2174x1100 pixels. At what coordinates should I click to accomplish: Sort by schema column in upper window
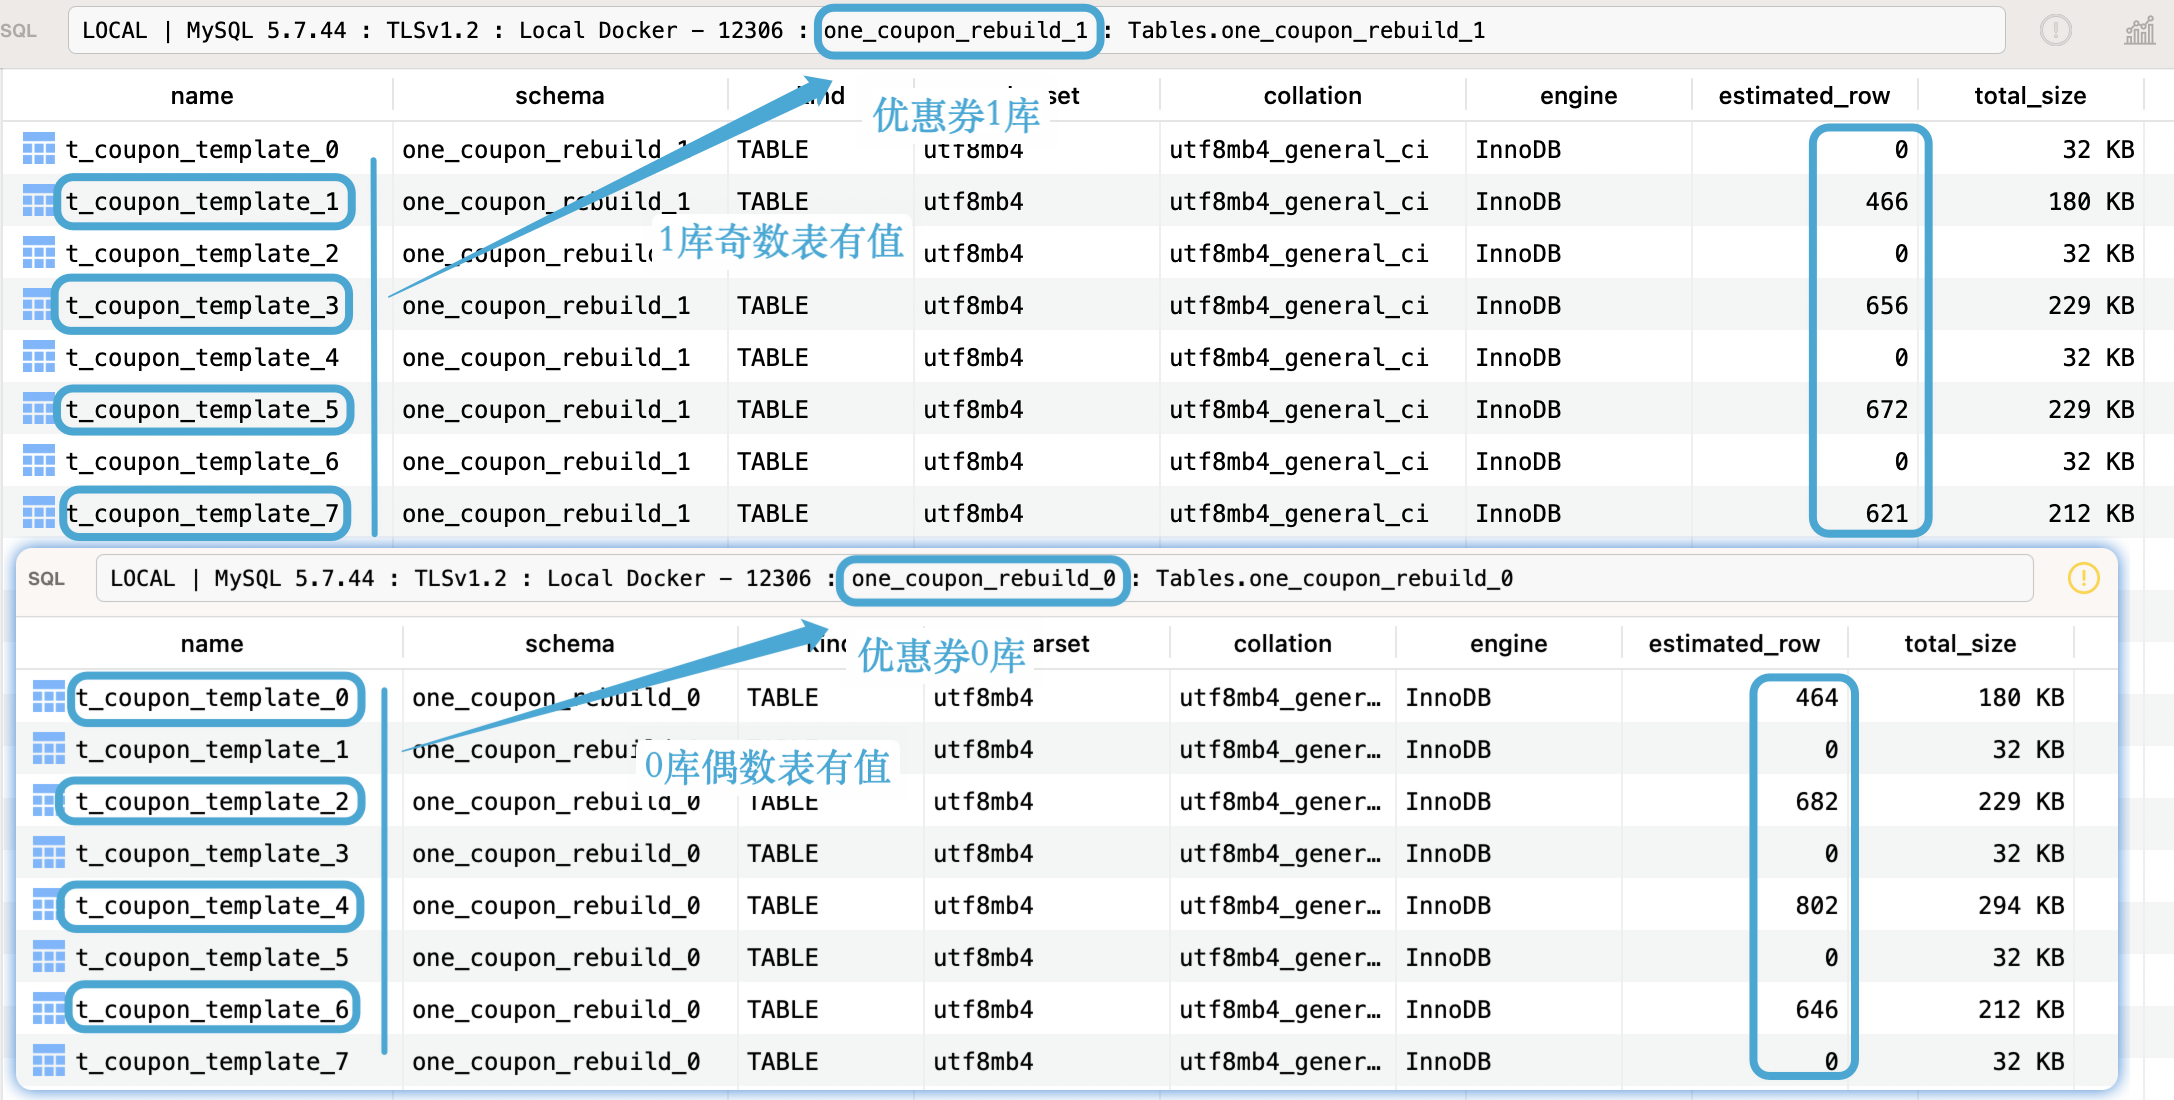pyautogui.click(x=560, y=96)
